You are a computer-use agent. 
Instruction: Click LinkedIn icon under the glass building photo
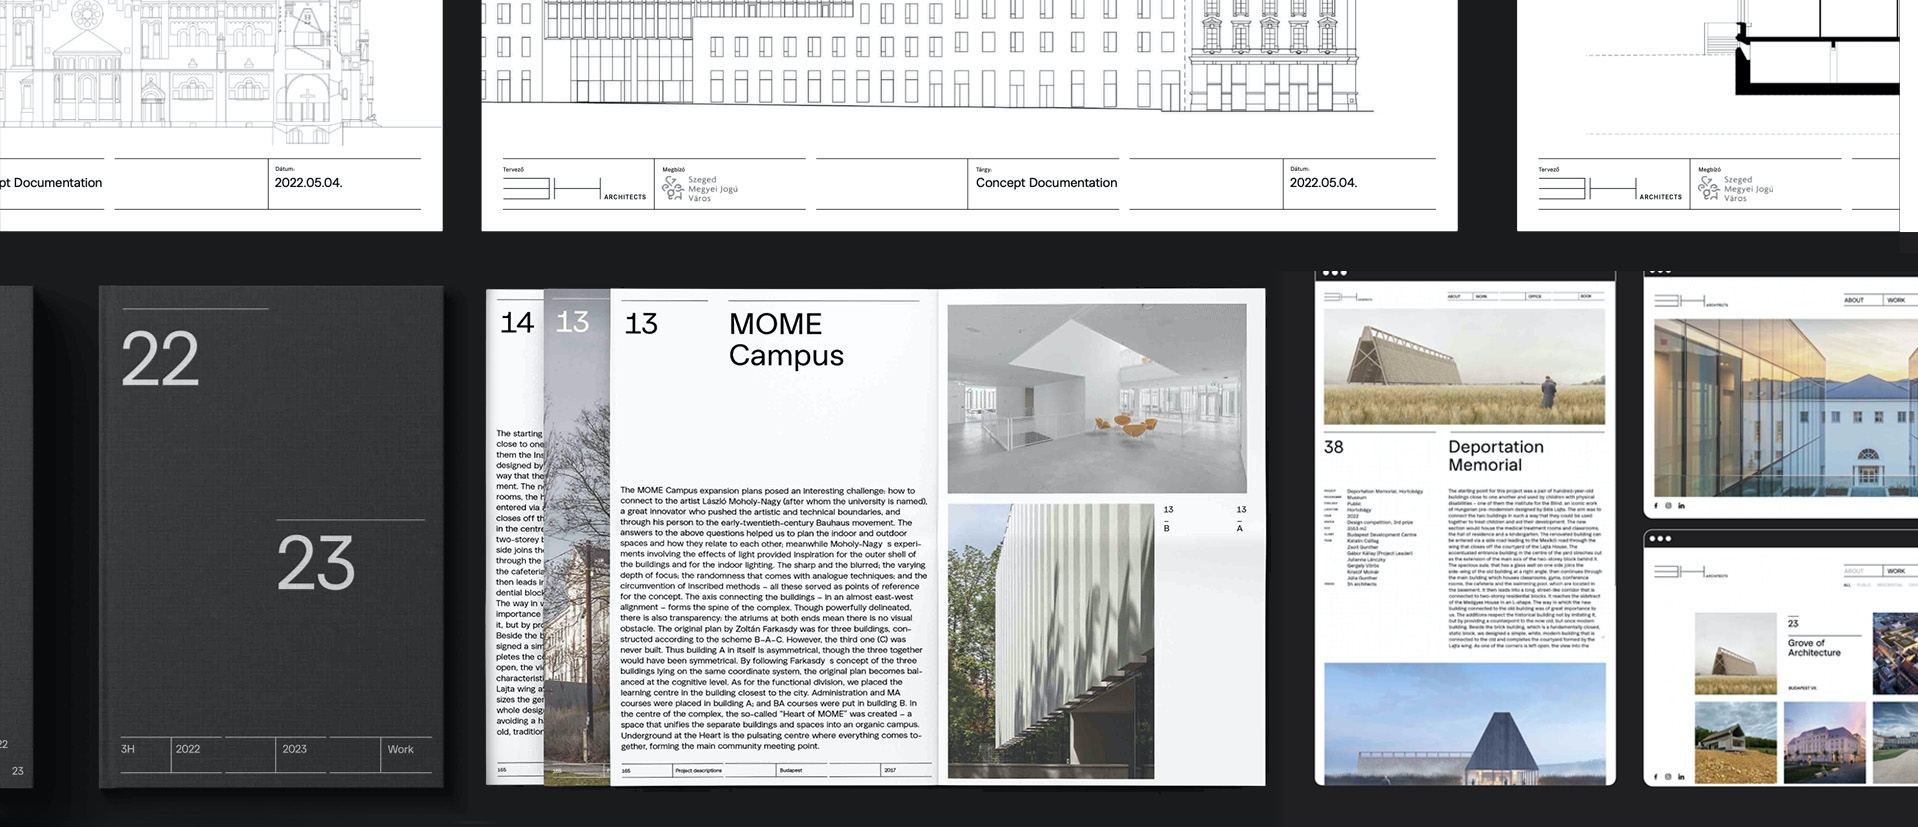tap(1681, 506)
